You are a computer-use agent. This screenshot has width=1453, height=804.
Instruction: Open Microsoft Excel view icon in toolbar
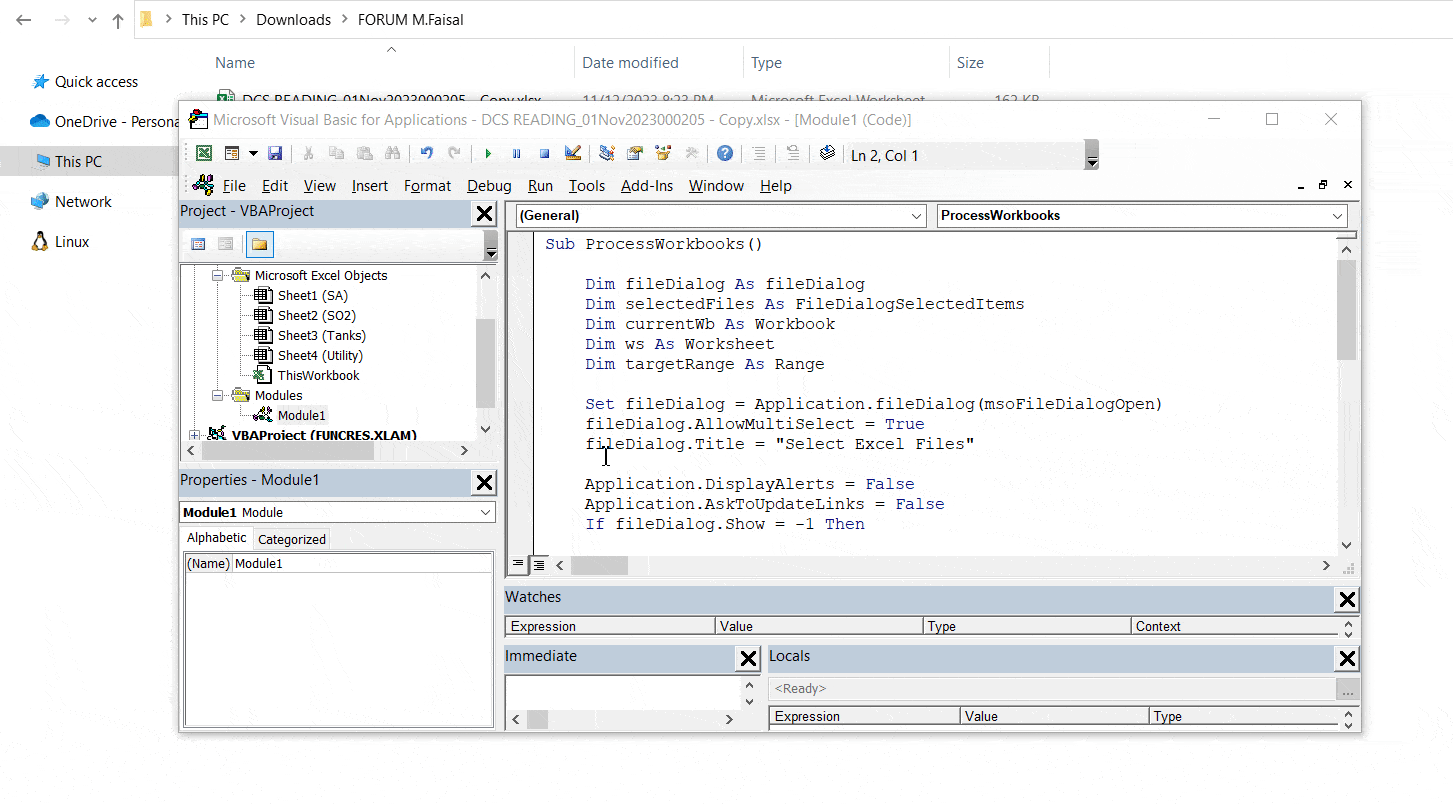pyautogui.click(x=204, y=154)
